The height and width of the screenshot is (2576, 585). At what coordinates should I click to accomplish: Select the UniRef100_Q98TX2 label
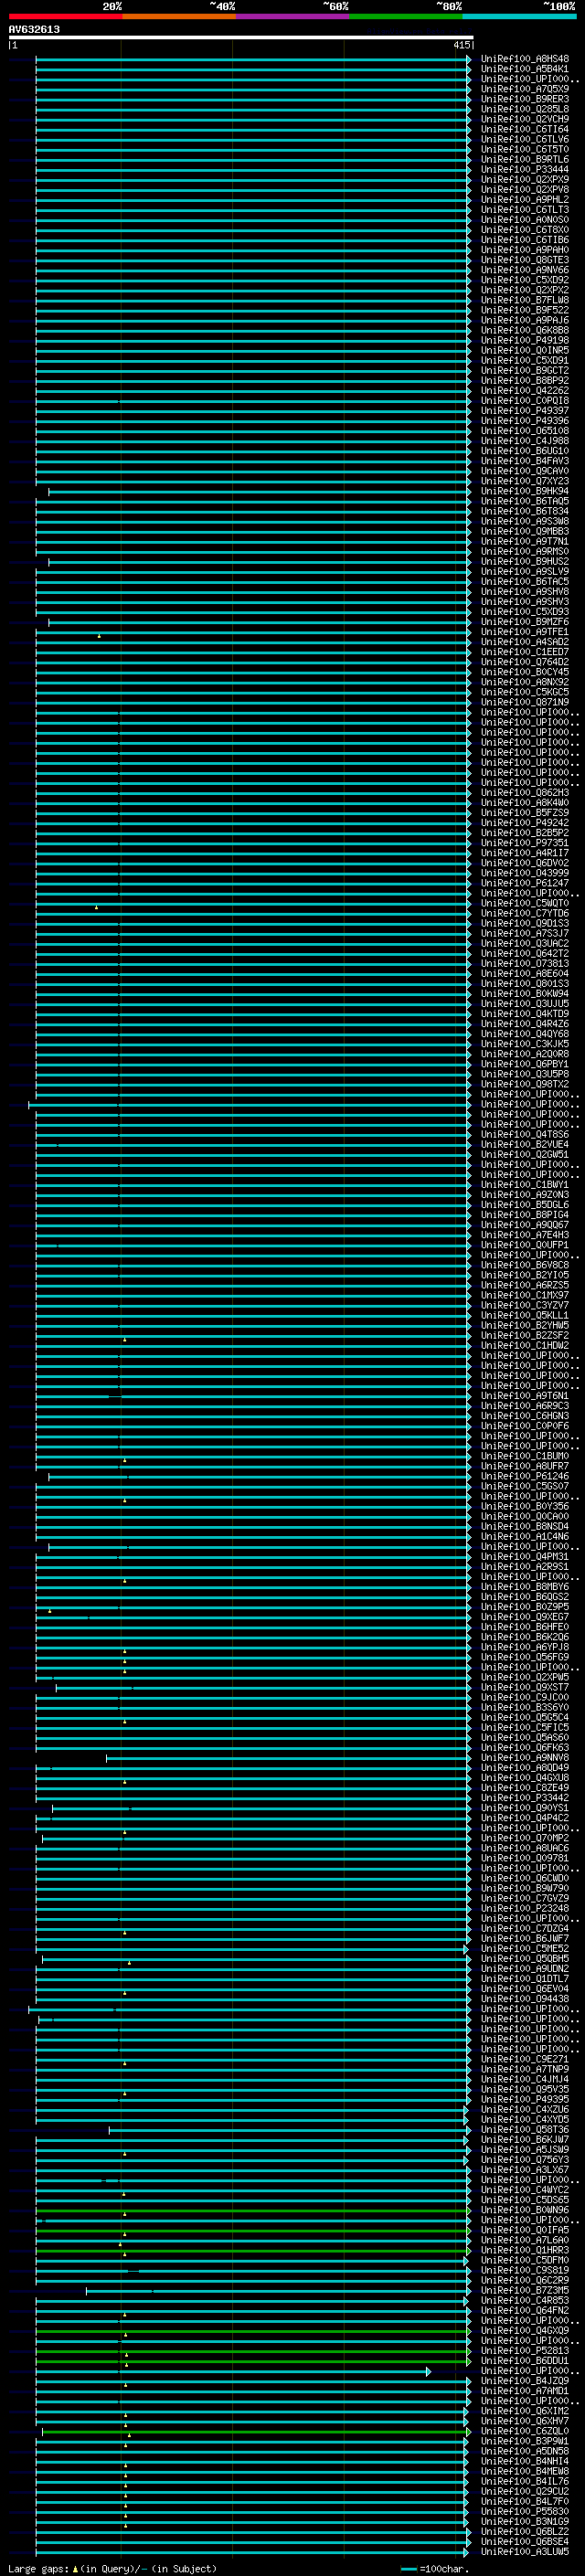[x=525, y=1084]
